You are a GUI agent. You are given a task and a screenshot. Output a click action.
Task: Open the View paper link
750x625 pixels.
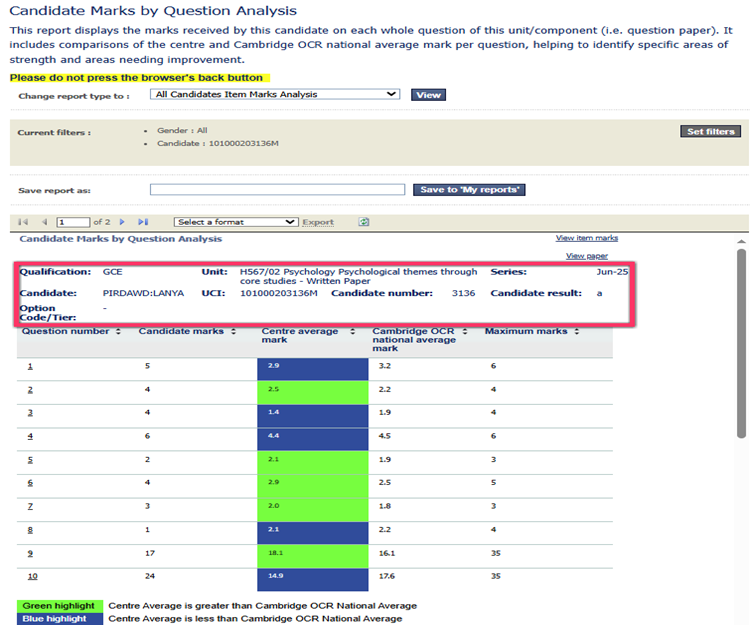[x=587, y=256]
